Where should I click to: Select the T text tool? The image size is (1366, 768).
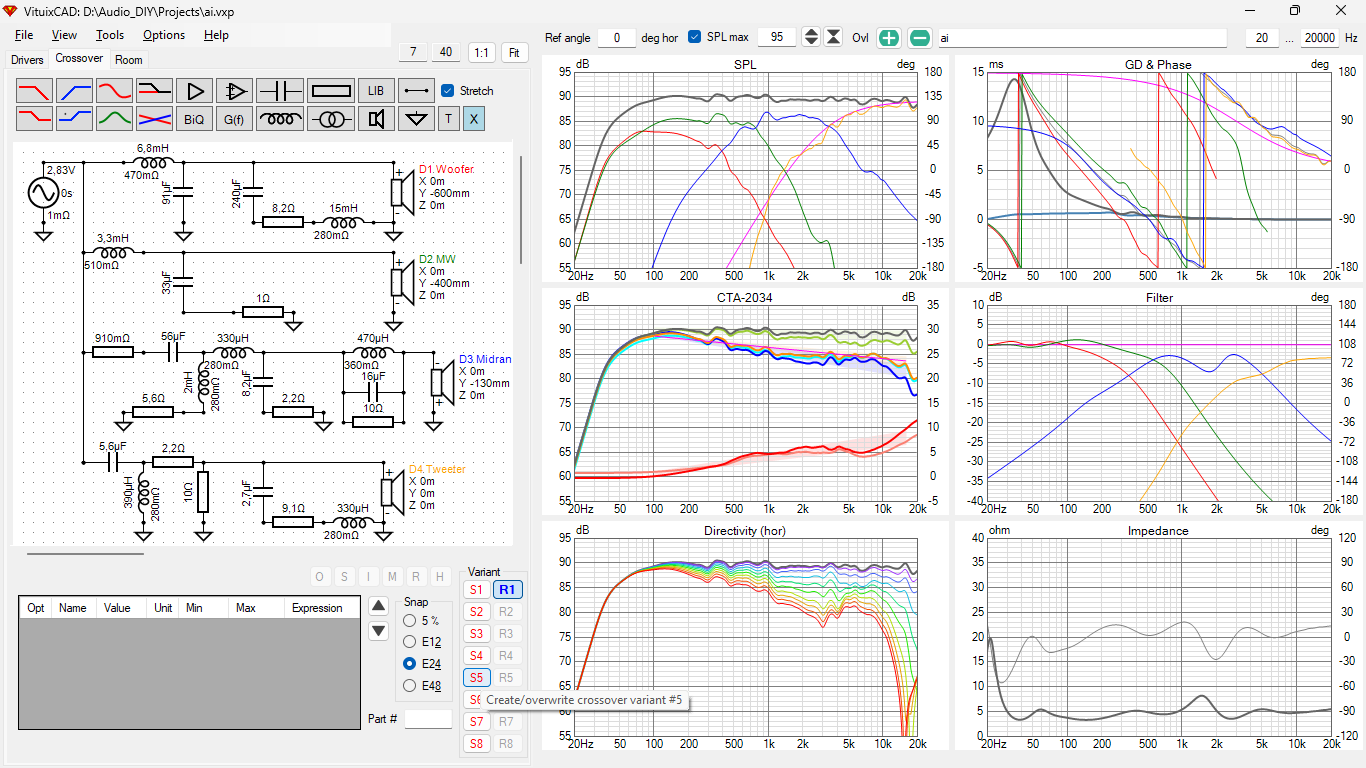[x=449, y=119]
